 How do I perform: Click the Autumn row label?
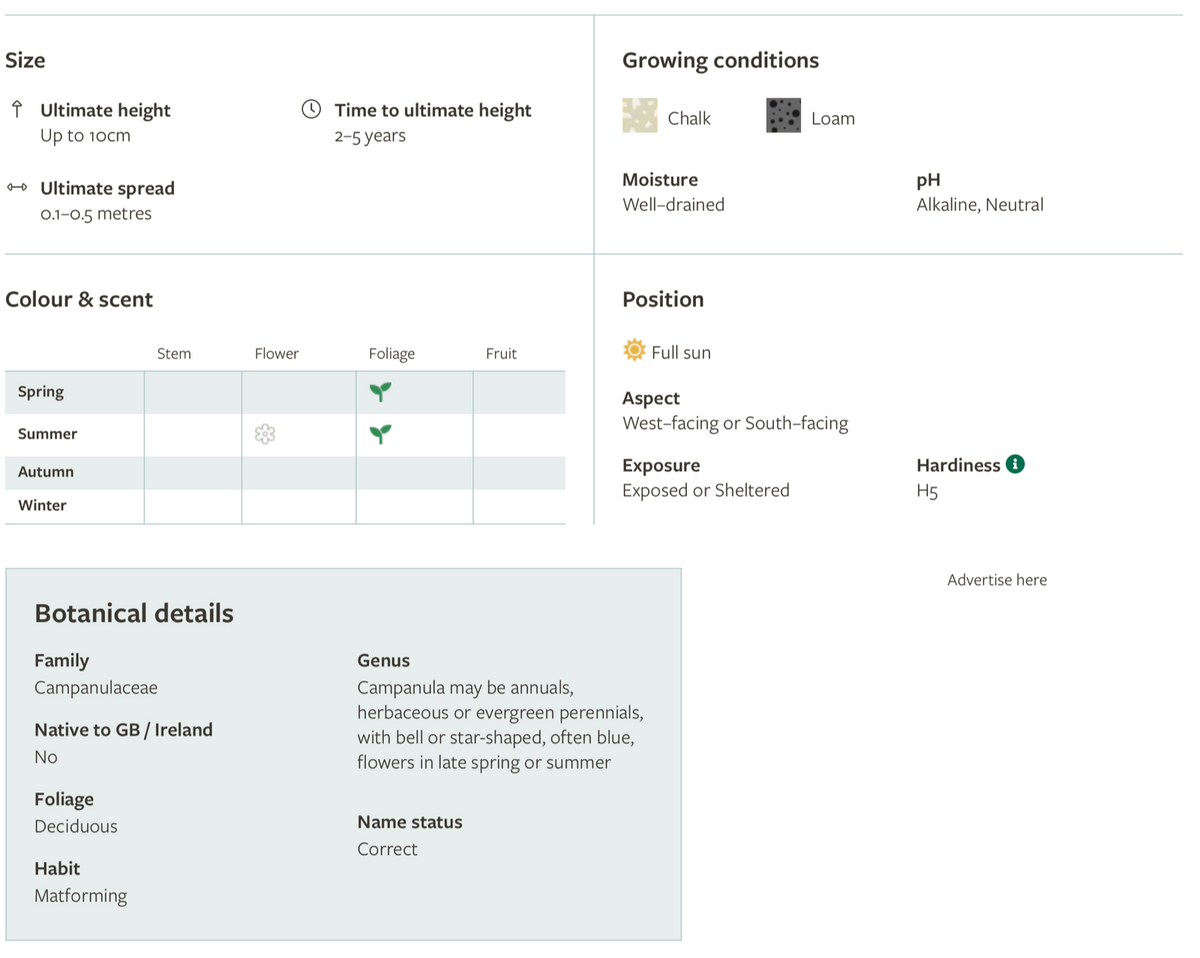pyautogui.click(x=46, y=472)
